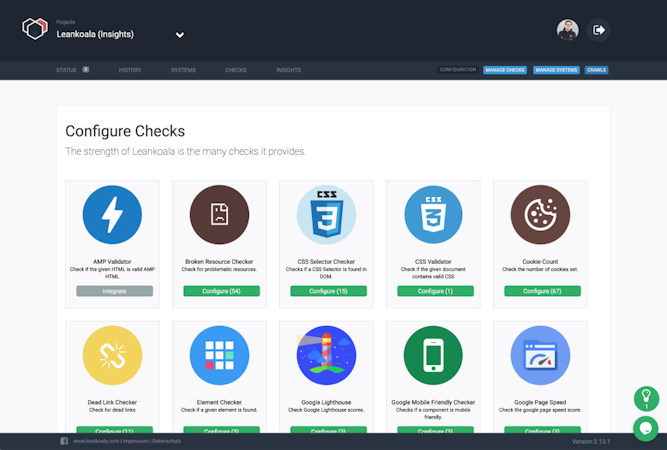Click Configure (67) for Cookie Count

click(x=542, y=291)
